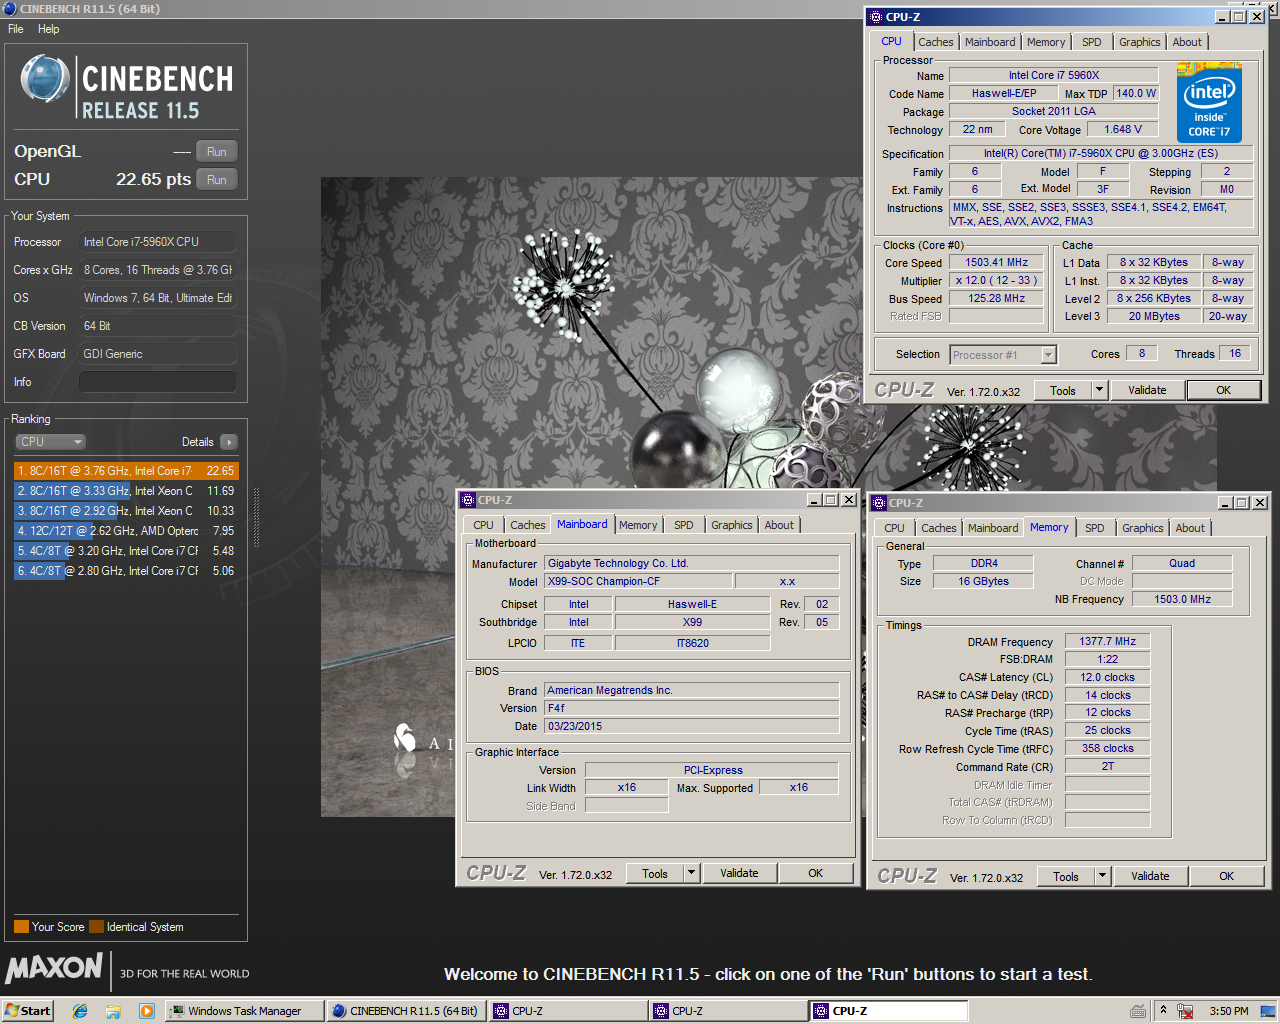Switch to Windows Task Manager in taskbar
1280x1024 pixels.
[x=245, y=1011]
